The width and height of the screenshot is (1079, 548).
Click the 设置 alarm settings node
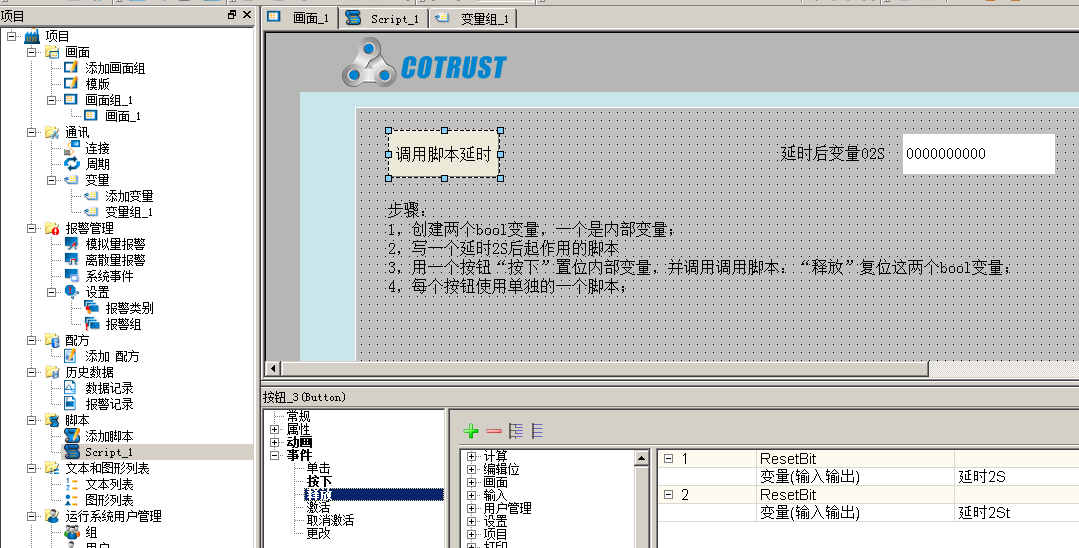coord(97,292)
